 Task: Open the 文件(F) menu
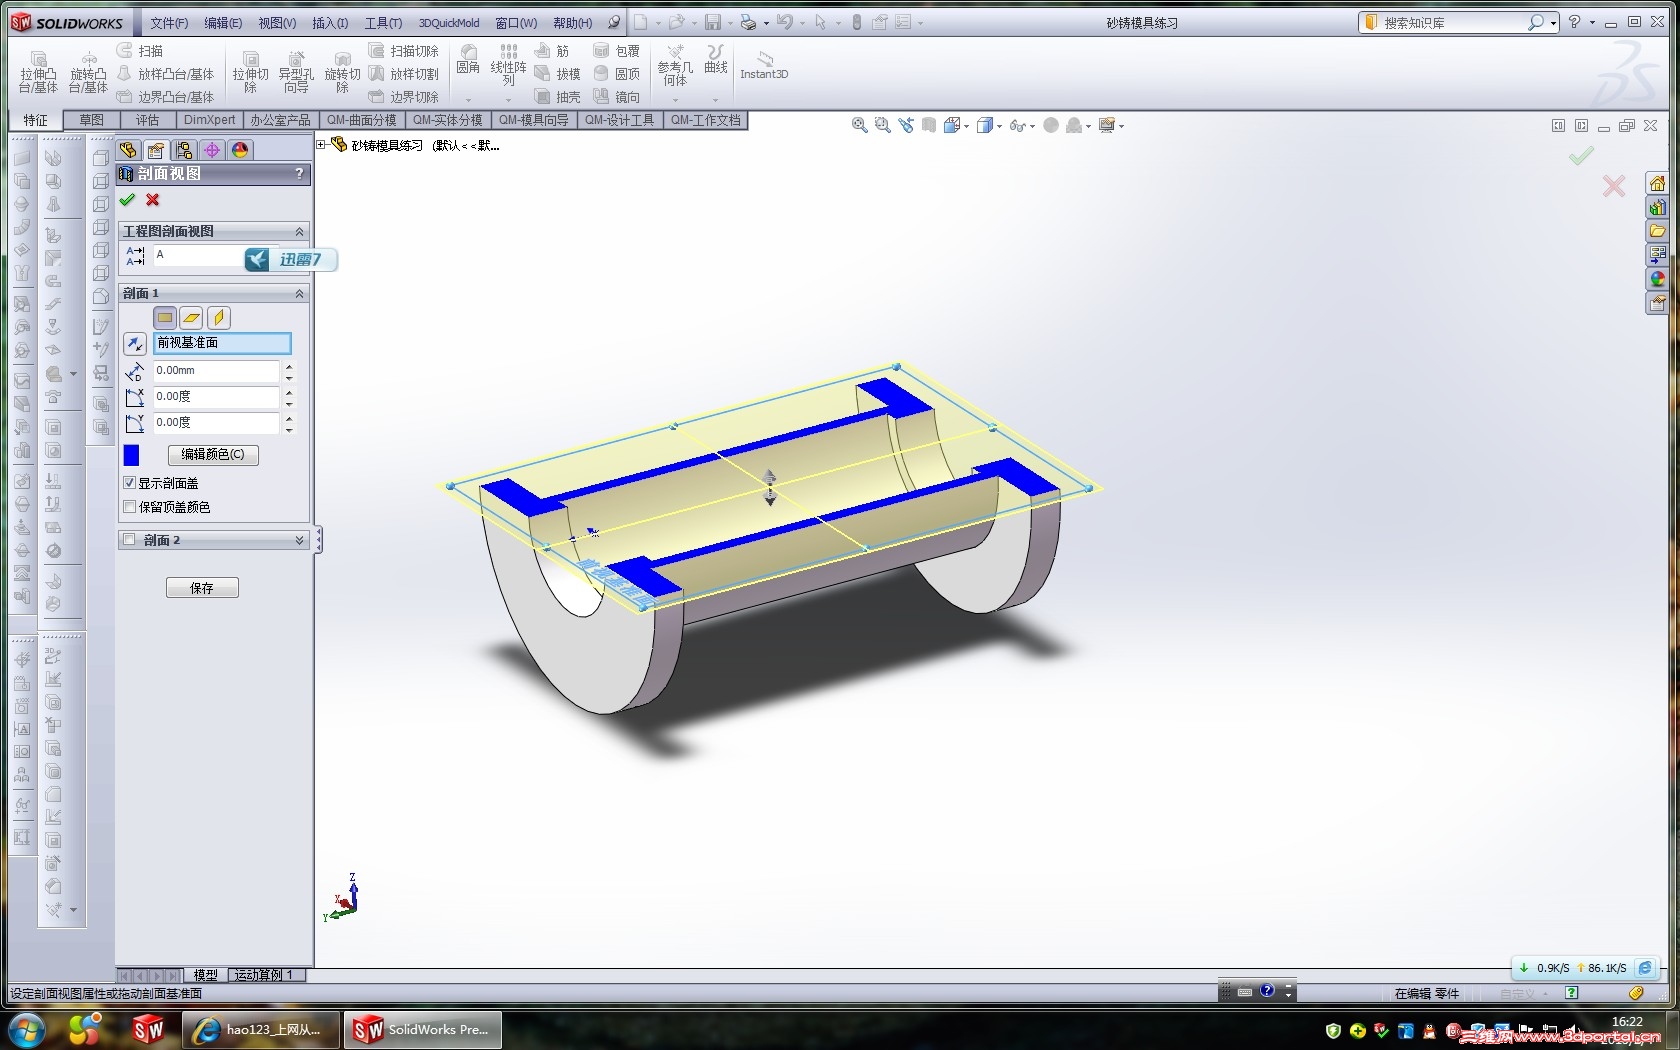169,23
